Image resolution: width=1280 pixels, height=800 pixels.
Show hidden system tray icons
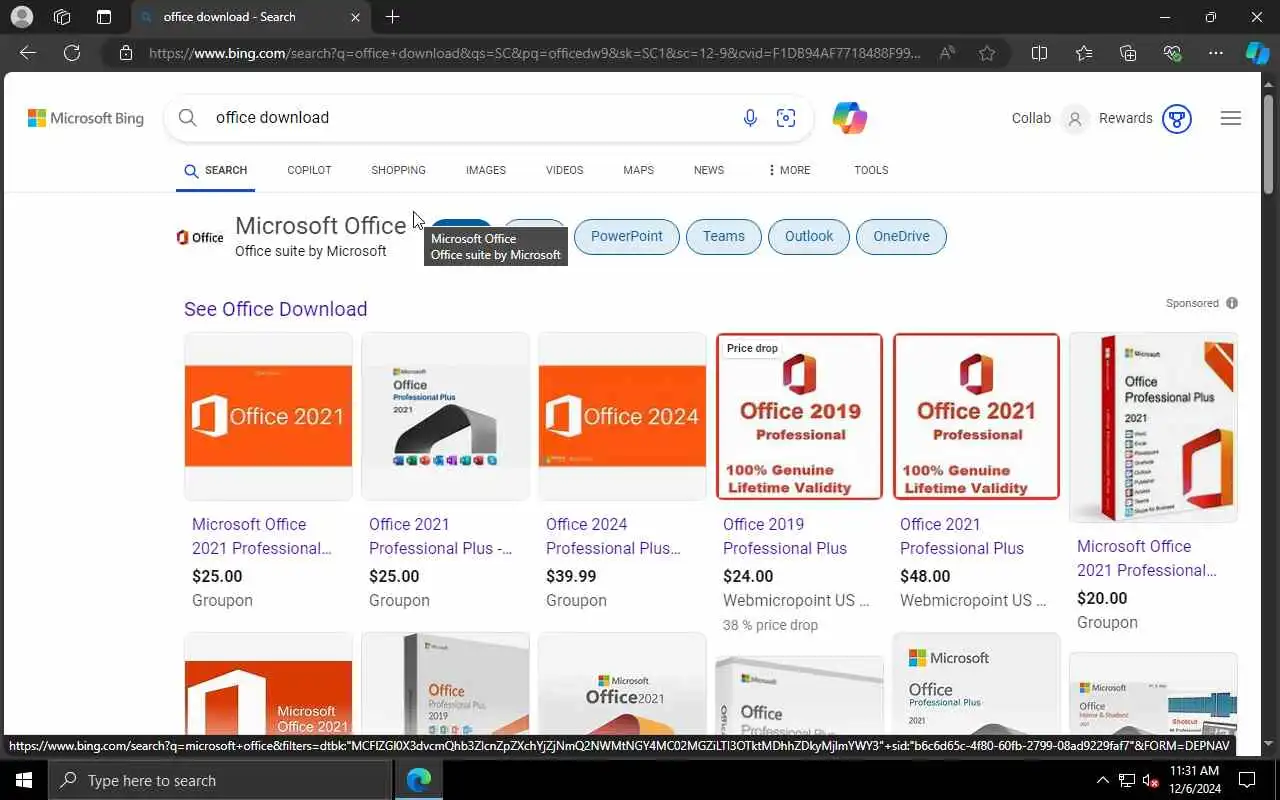[1102, 780]
